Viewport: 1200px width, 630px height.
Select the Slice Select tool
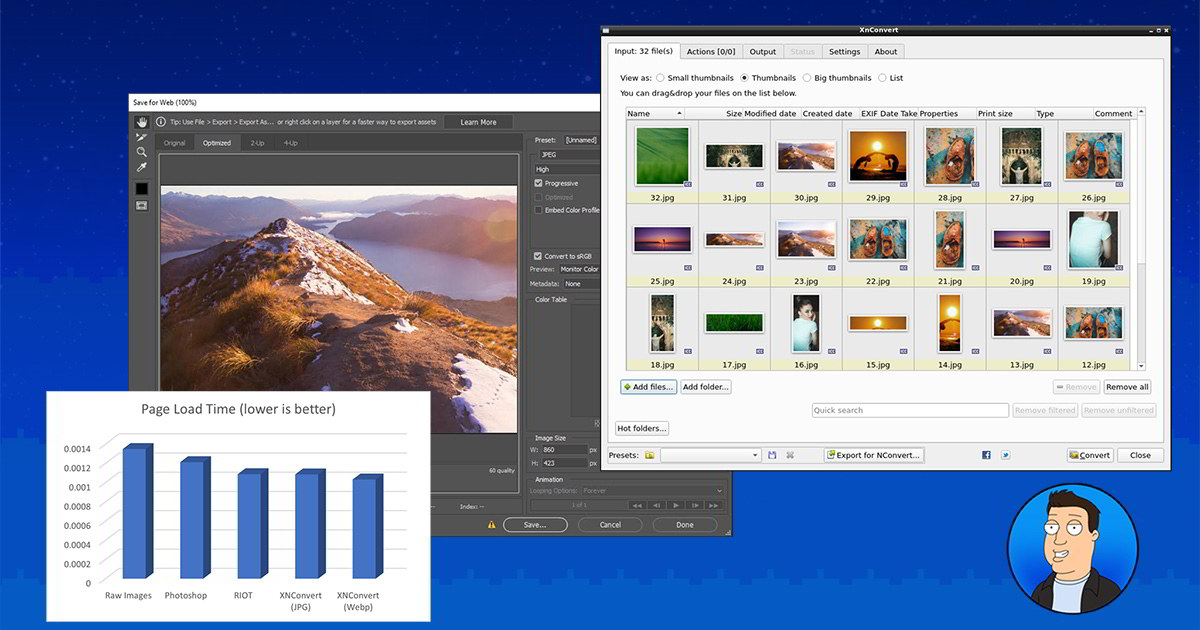coord(141,138)
